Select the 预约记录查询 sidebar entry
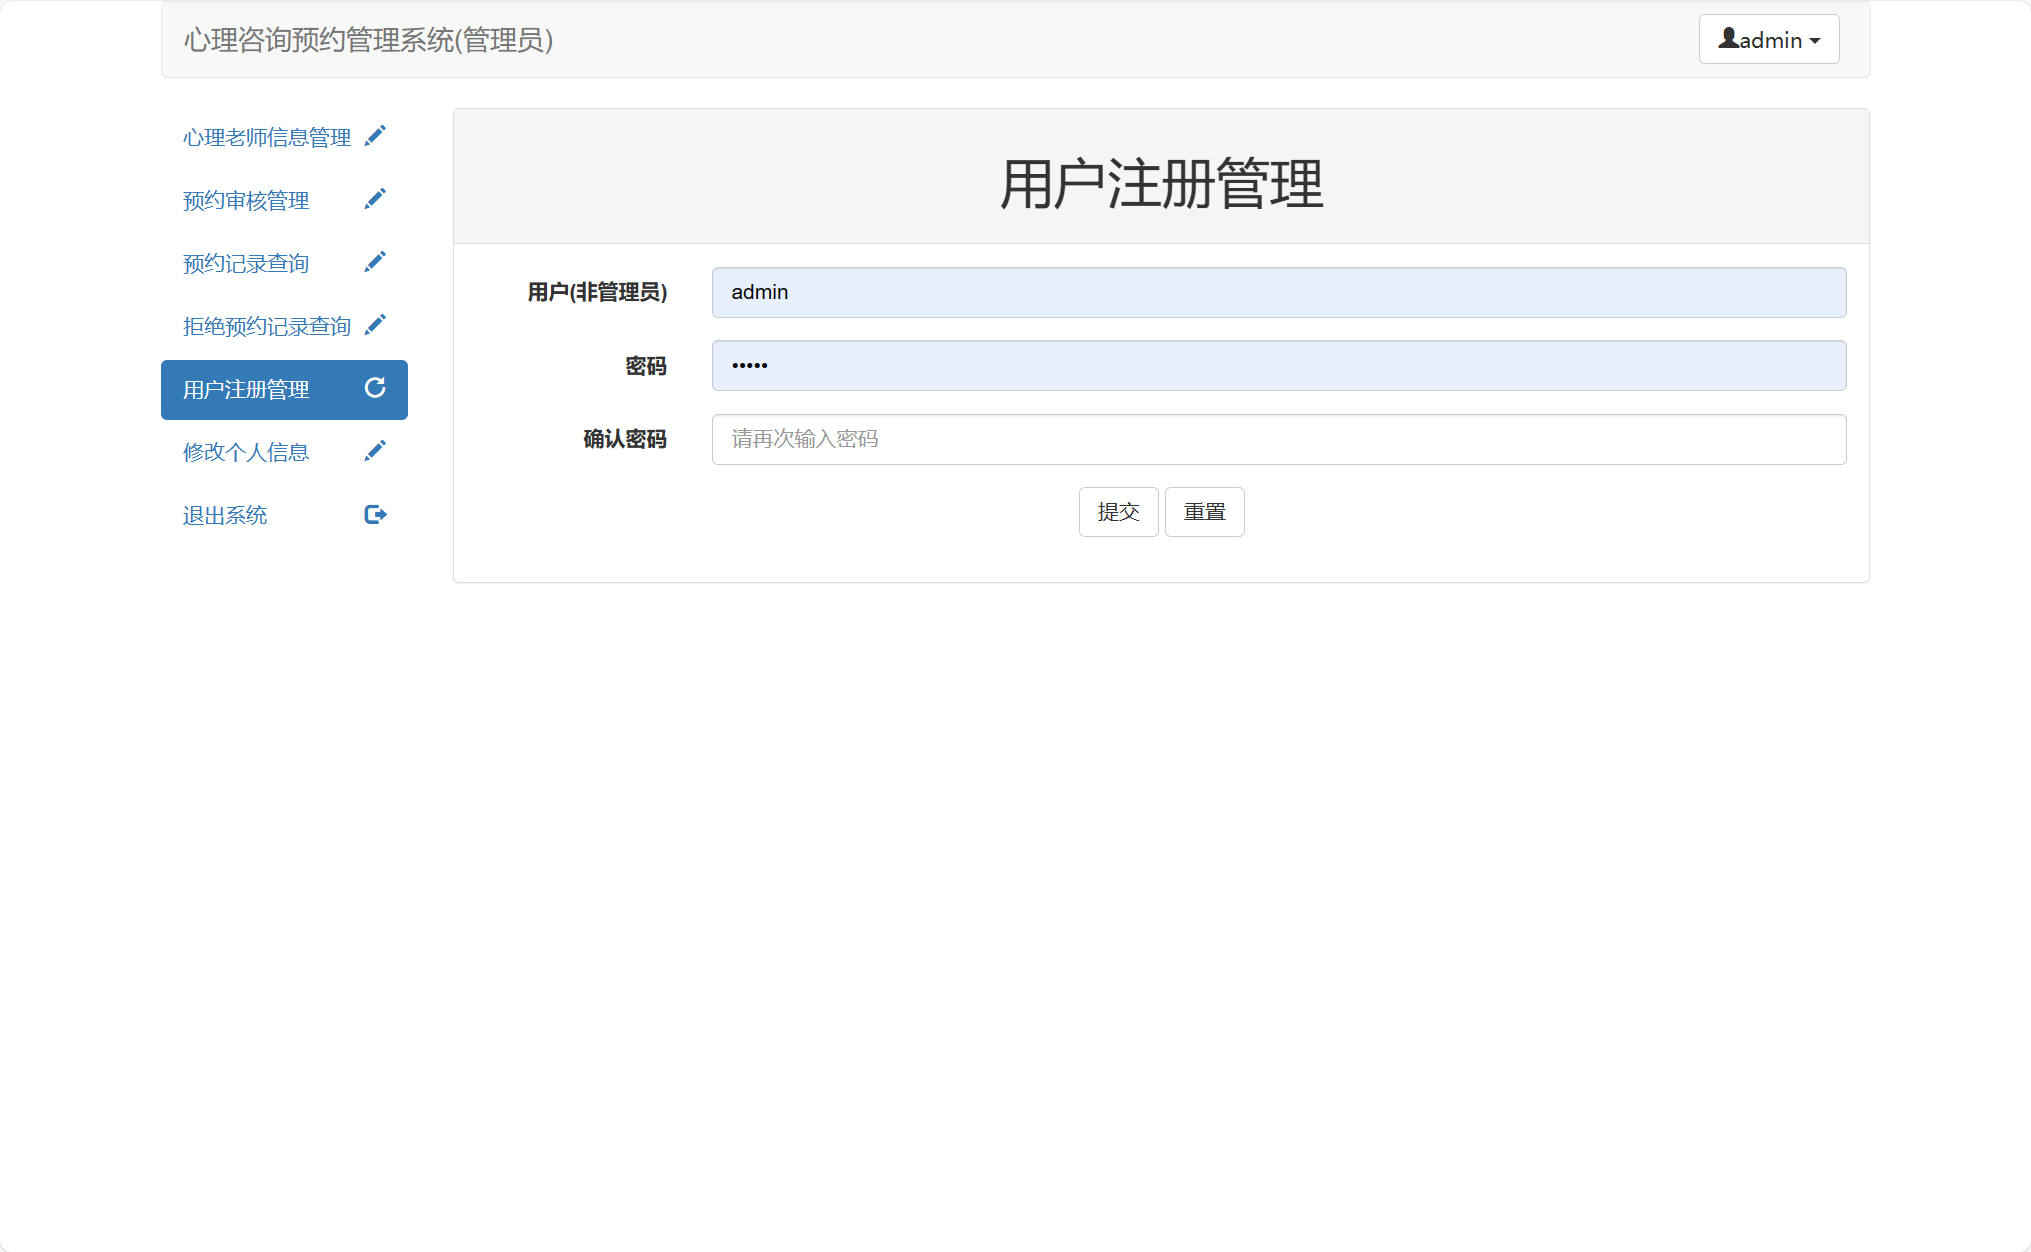The image size is (2031, 1252). pyautogui.click(x=245, y=263)
